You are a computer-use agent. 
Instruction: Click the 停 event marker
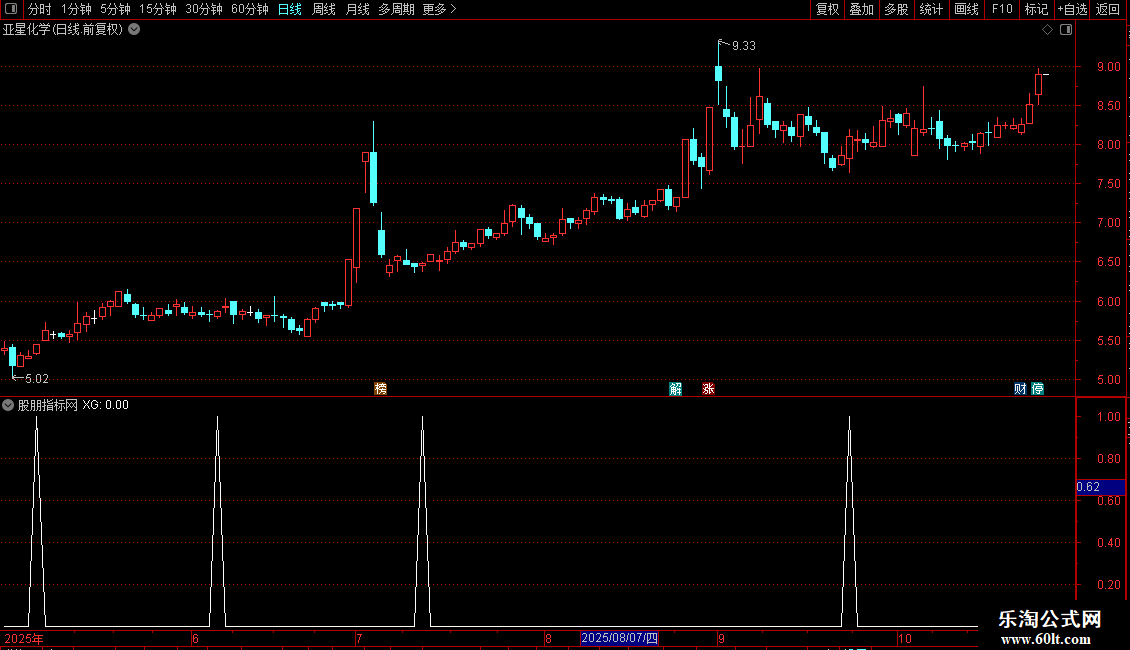click(x=1038, y=389)
